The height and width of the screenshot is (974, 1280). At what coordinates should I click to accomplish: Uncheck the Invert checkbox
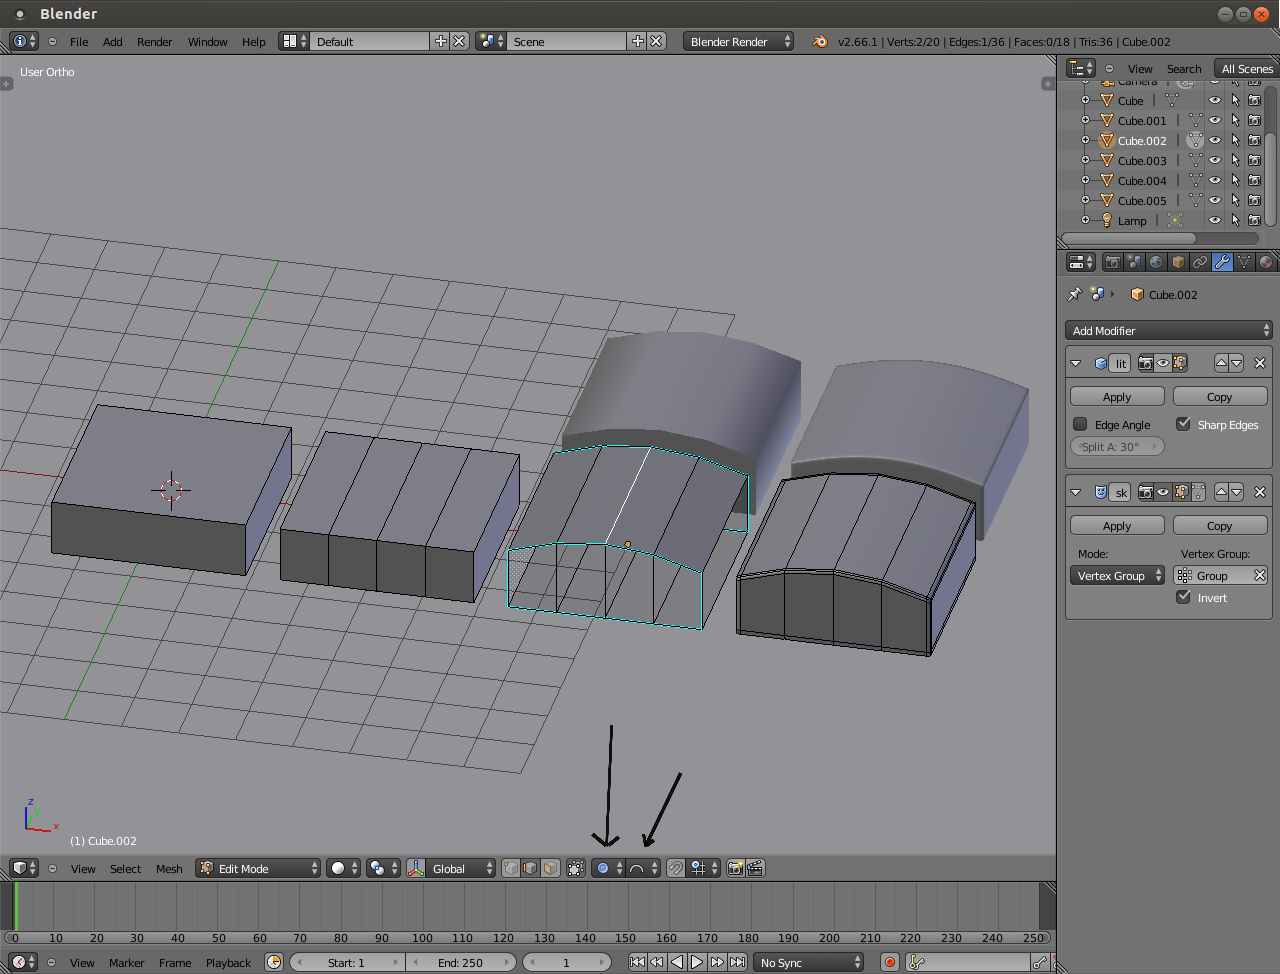click(1183, 597)
